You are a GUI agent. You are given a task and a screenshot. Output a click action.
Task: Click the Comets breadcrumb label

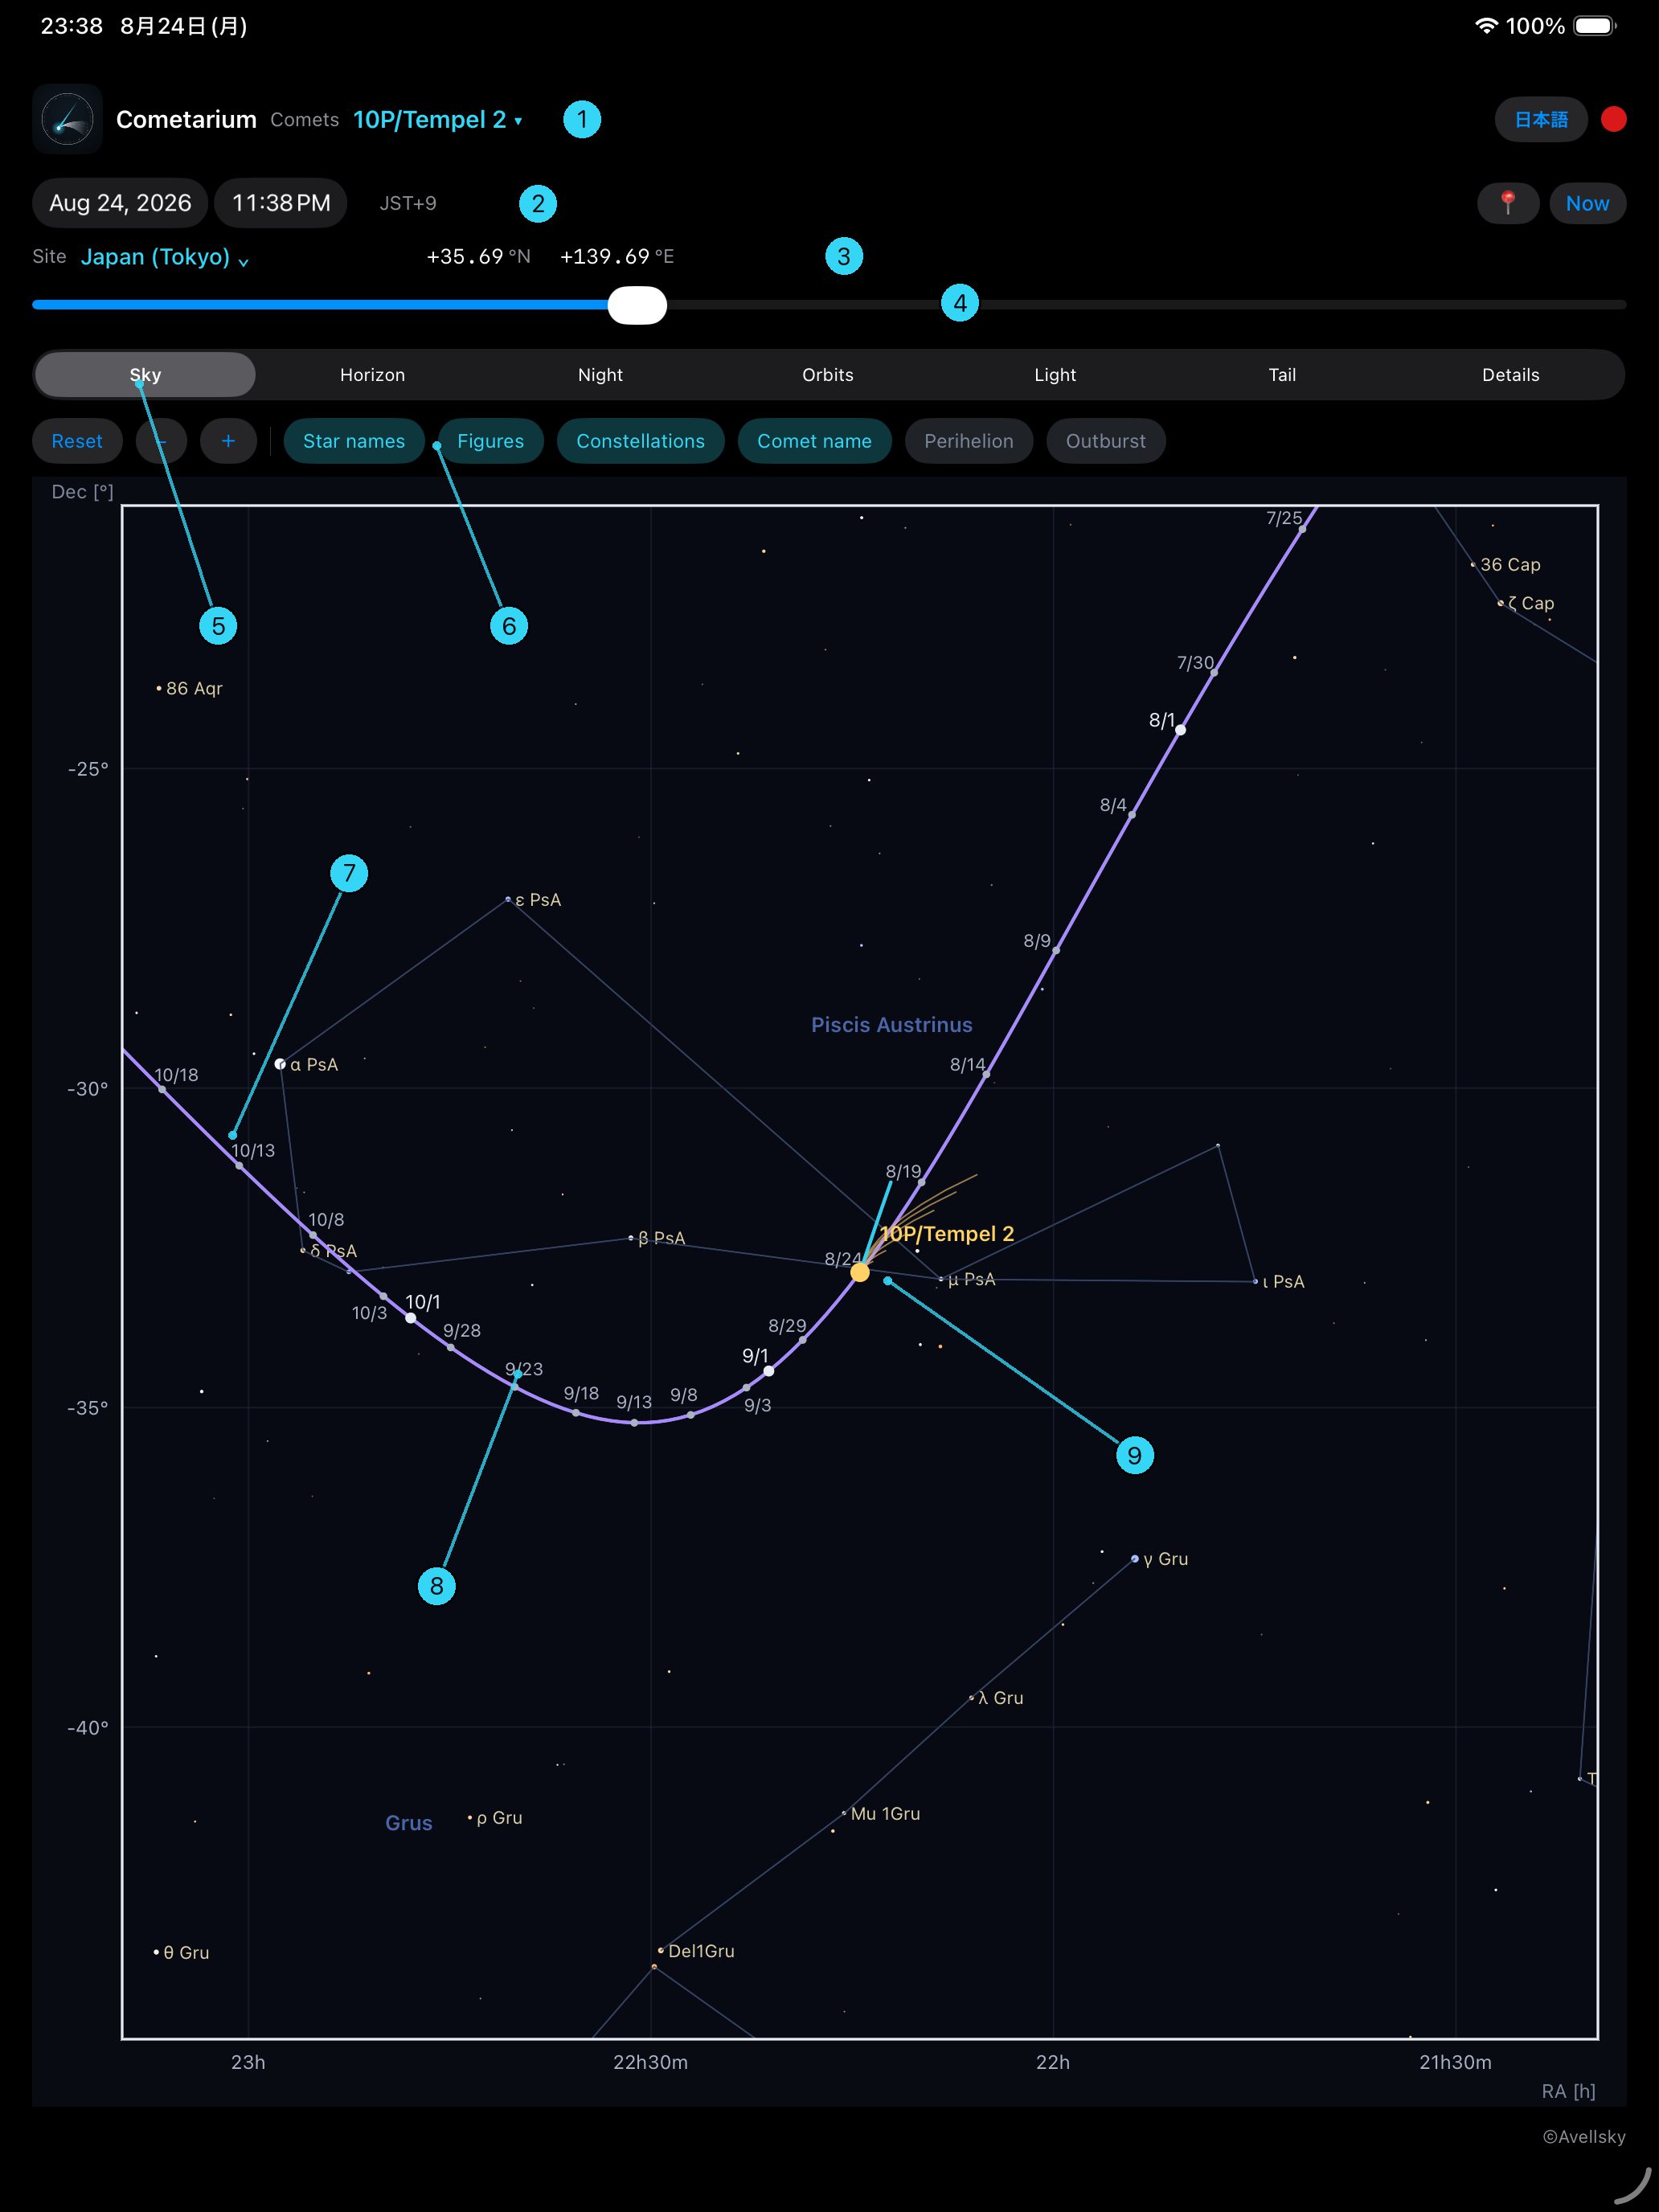pyautogui.click(x=305, y=120)
